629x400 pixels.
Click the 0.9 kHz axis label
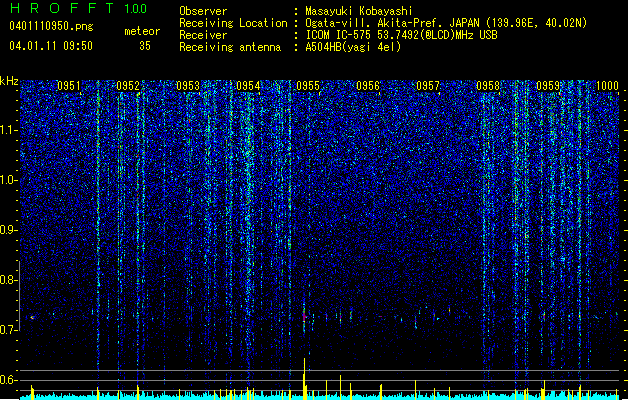coord(9,230)
